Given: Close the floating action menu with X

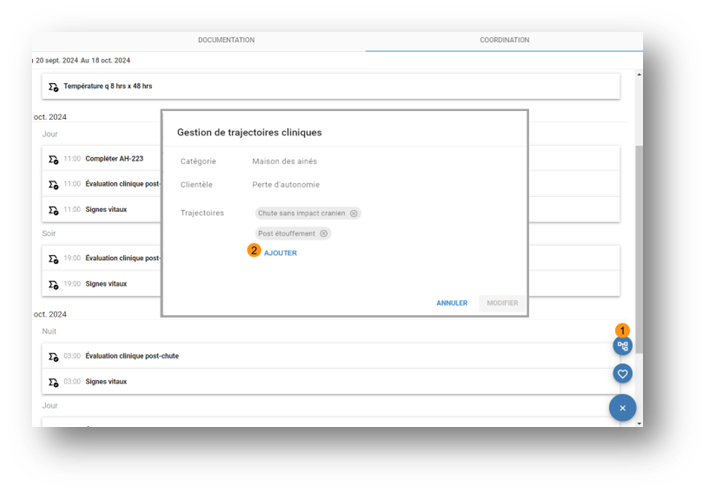Looking at the screenshot, I should pyautogui.click(x=622, y=408).
